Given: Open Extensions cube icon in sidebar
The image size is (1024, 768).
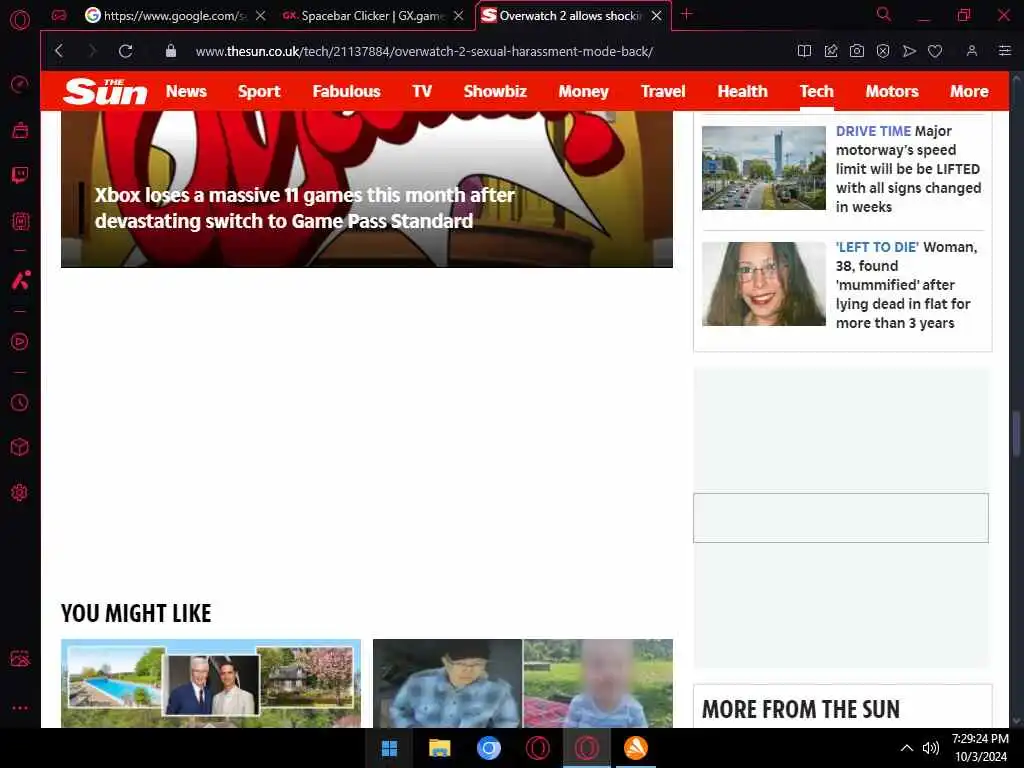Looking at the screenshot, I should (20, 447).
